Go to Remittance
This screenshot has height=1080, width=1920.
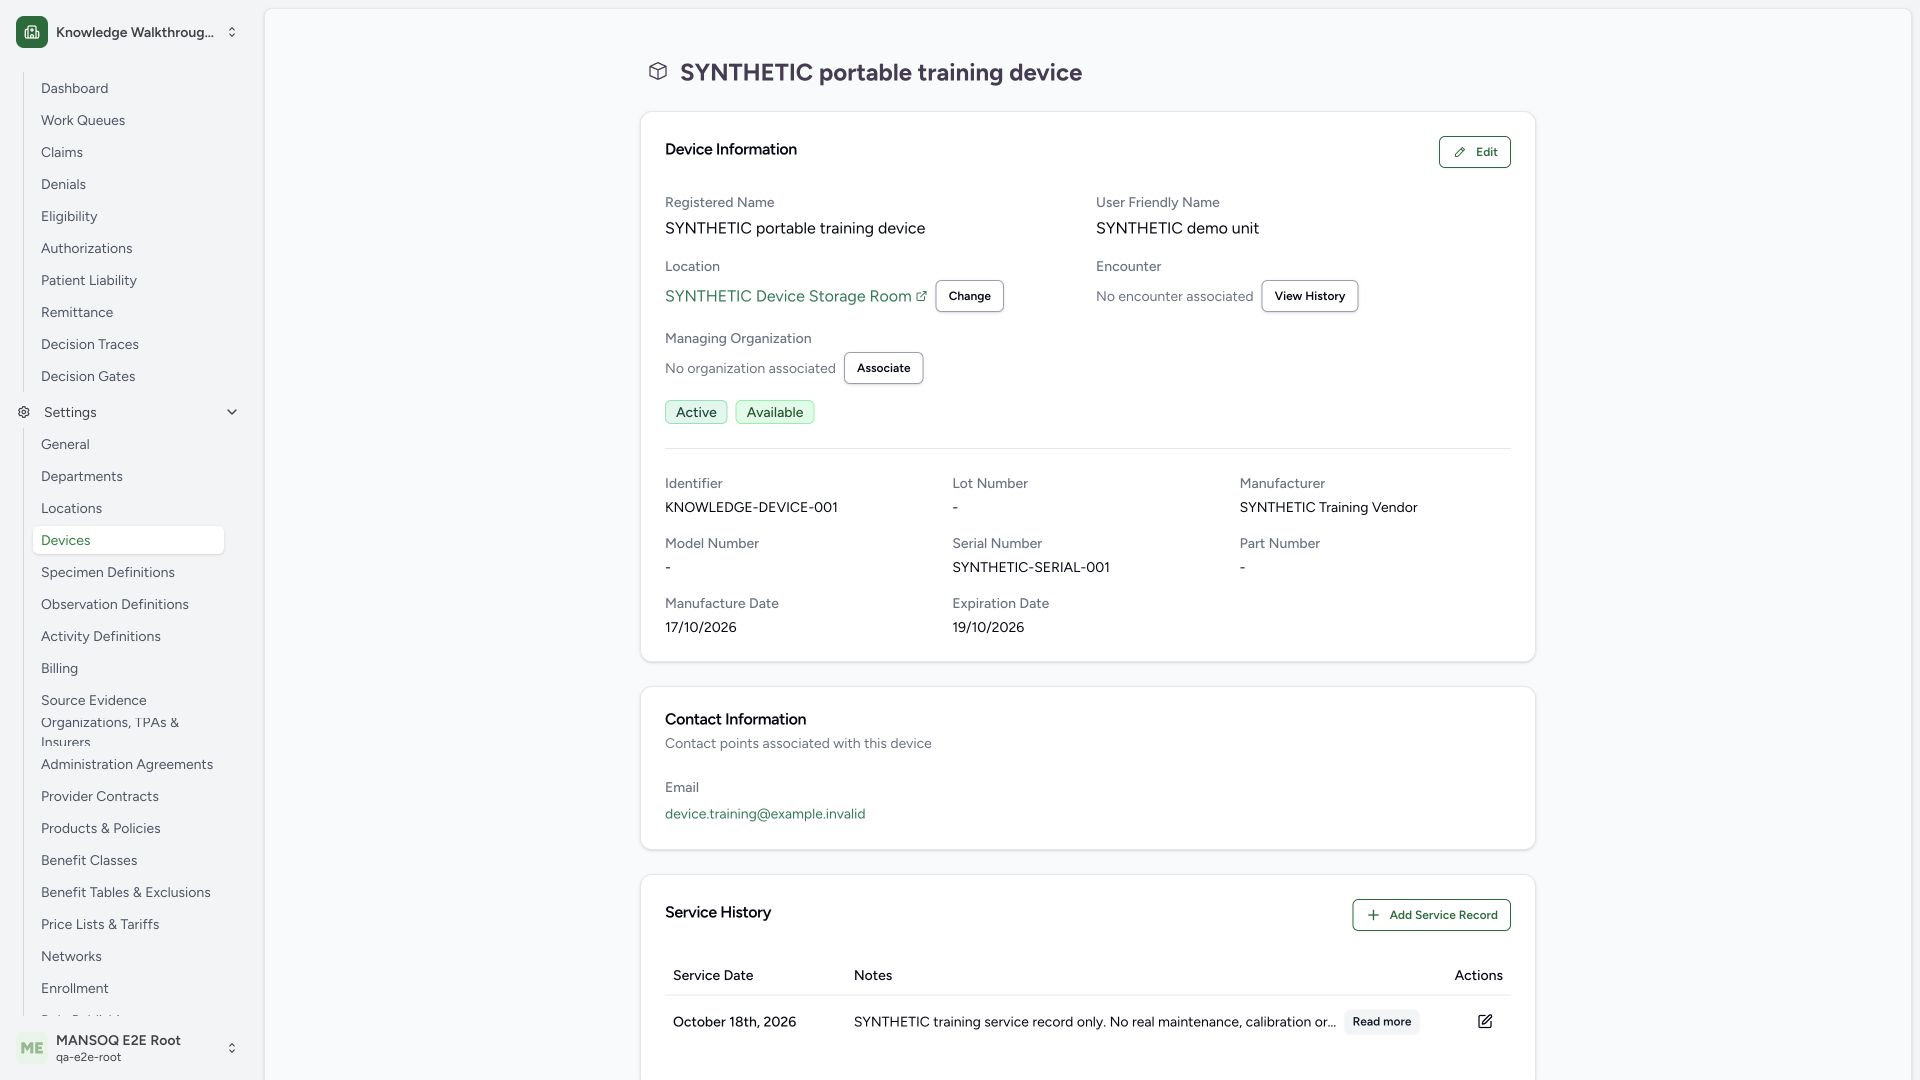coord(128,312)
